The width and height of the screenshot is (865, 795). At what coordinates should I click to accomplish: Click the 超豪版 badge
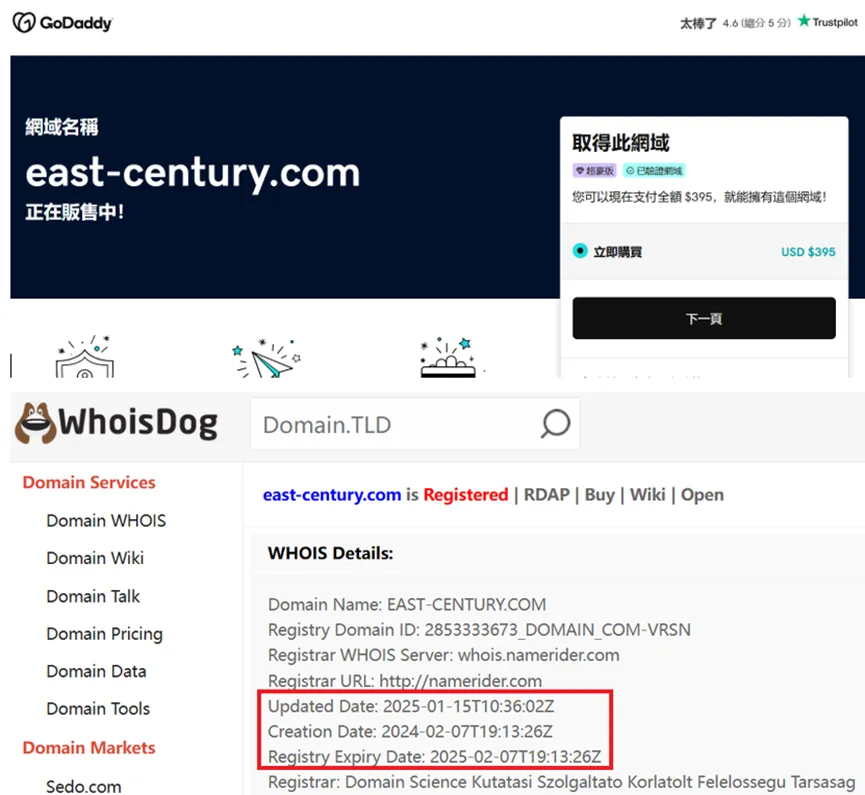594,170
